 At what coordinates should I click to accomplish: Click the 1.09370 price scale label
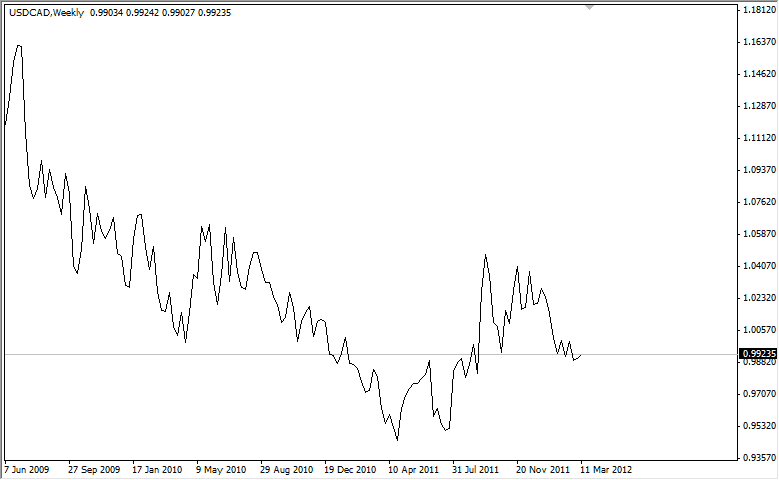[x=759, y=170]
